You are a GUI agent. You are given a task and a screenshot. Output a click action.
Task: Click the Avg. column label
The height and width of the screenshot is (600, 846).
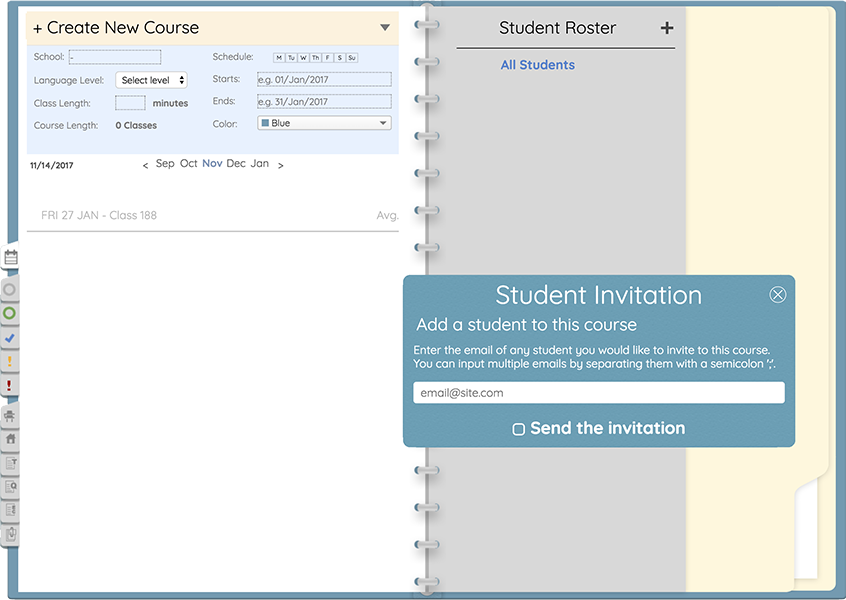click(x=387, y=216)
